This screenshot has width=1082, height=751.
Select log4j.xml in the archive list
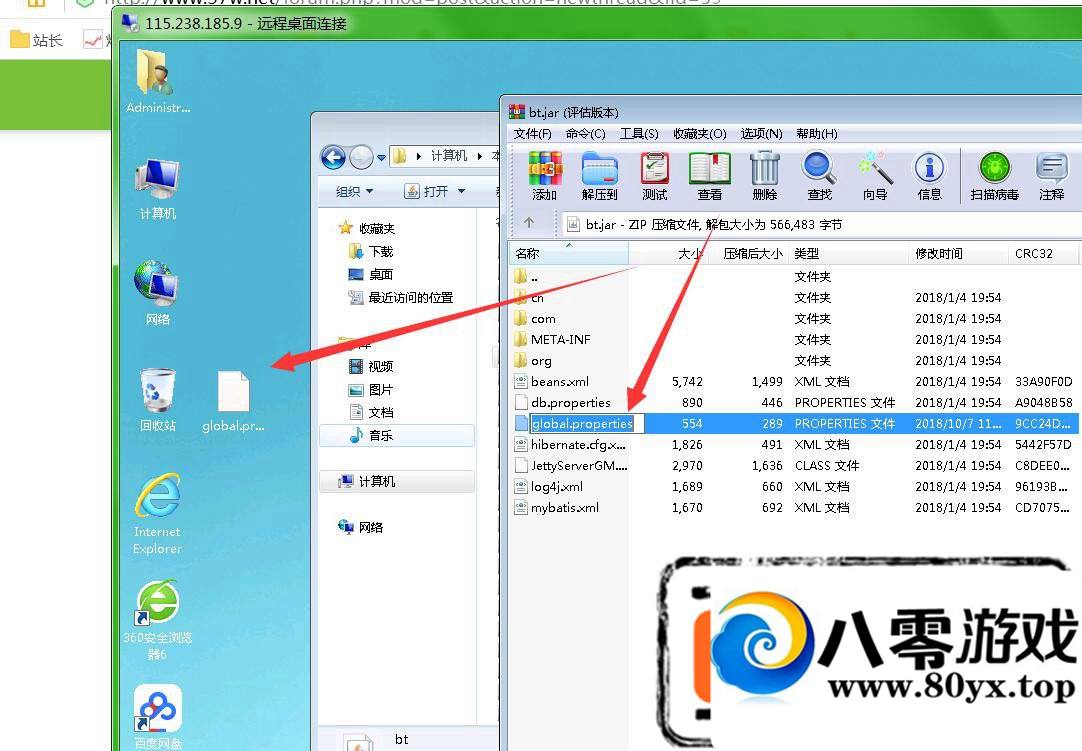point(794,487)
